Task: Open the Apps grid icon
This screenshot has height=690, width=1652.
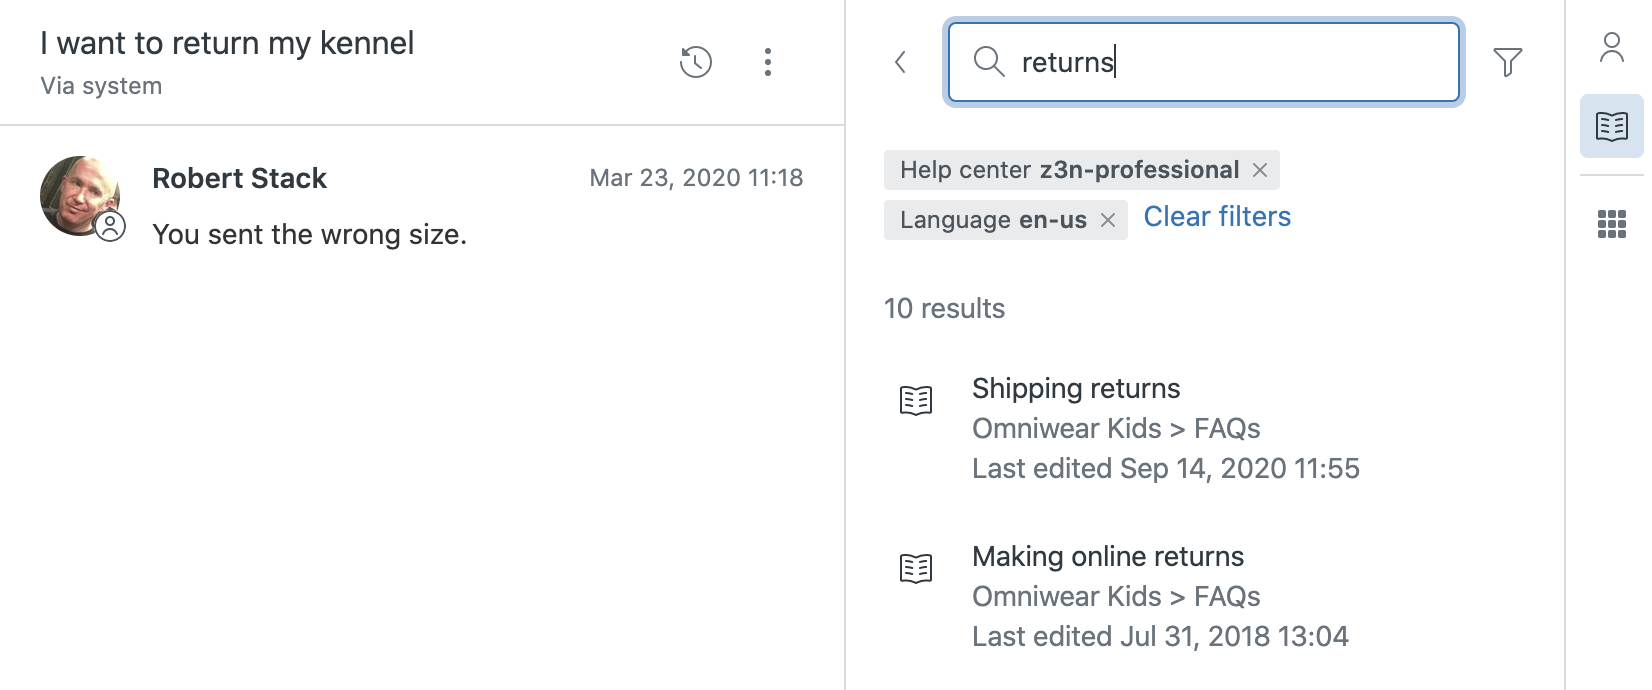Action: tap(1611, 224)
